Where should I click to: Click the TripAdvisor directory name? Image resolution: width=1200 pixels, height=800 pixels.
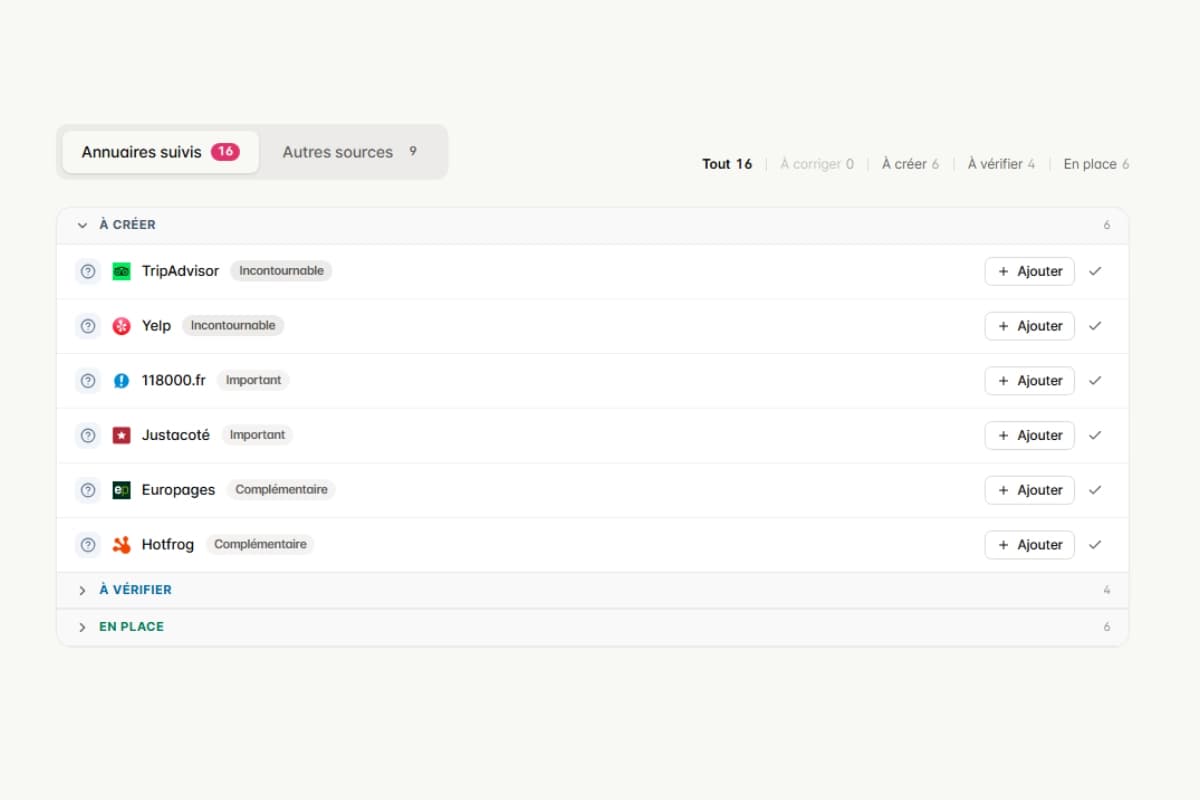pos(180,271)
